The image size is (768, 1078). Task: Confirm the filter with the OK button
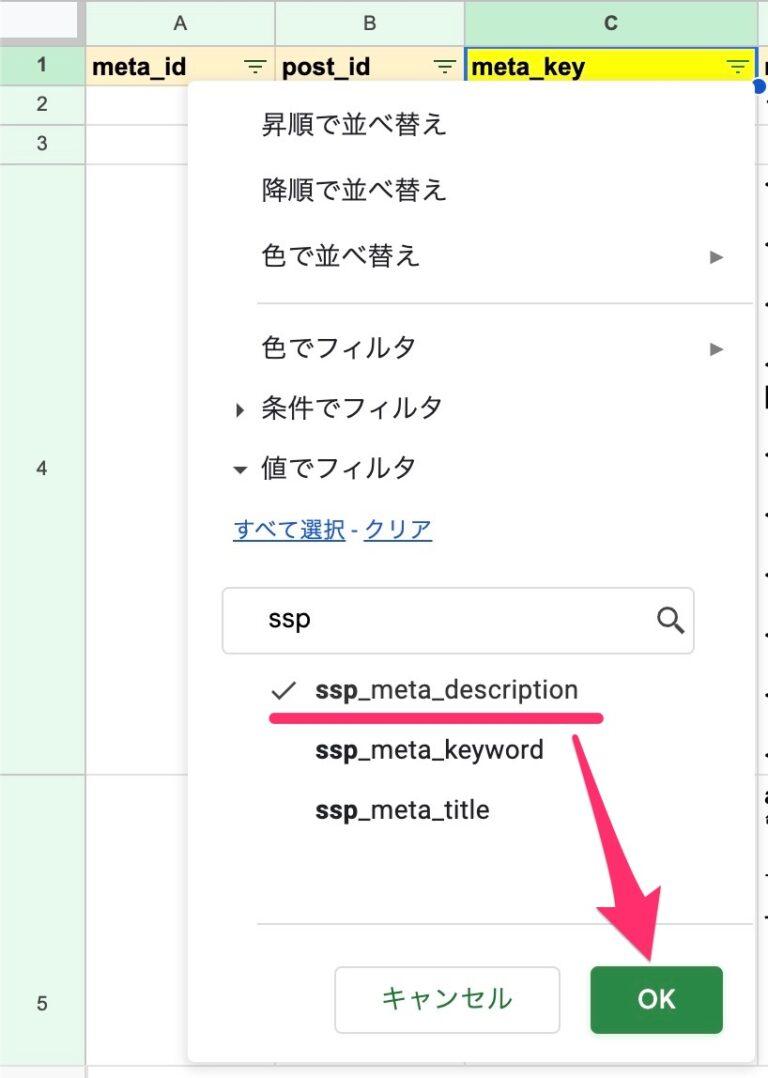[656, 998]
